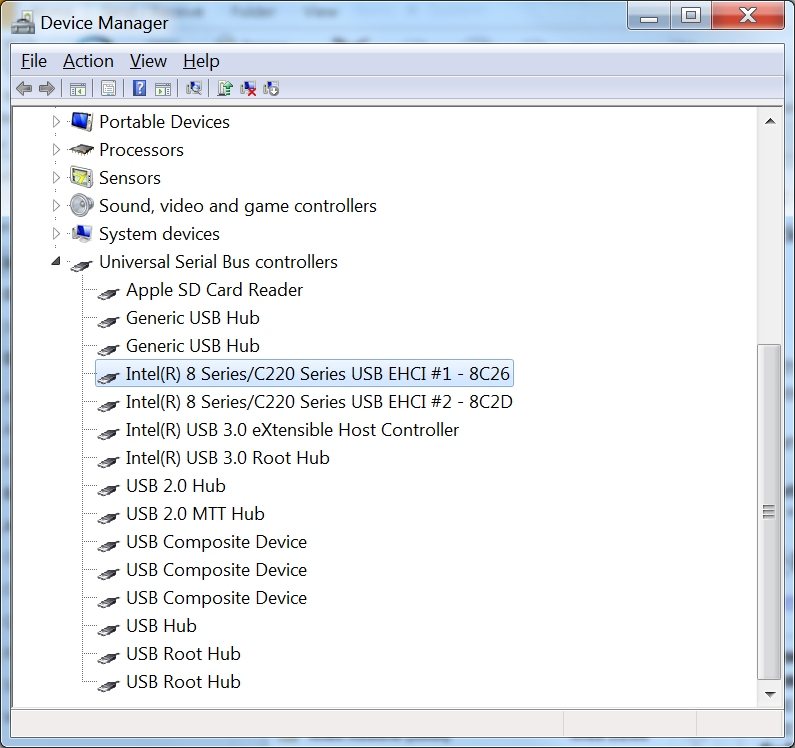Toggle the Show/Hide Console Tree toolbar icon

click(77, 89)
